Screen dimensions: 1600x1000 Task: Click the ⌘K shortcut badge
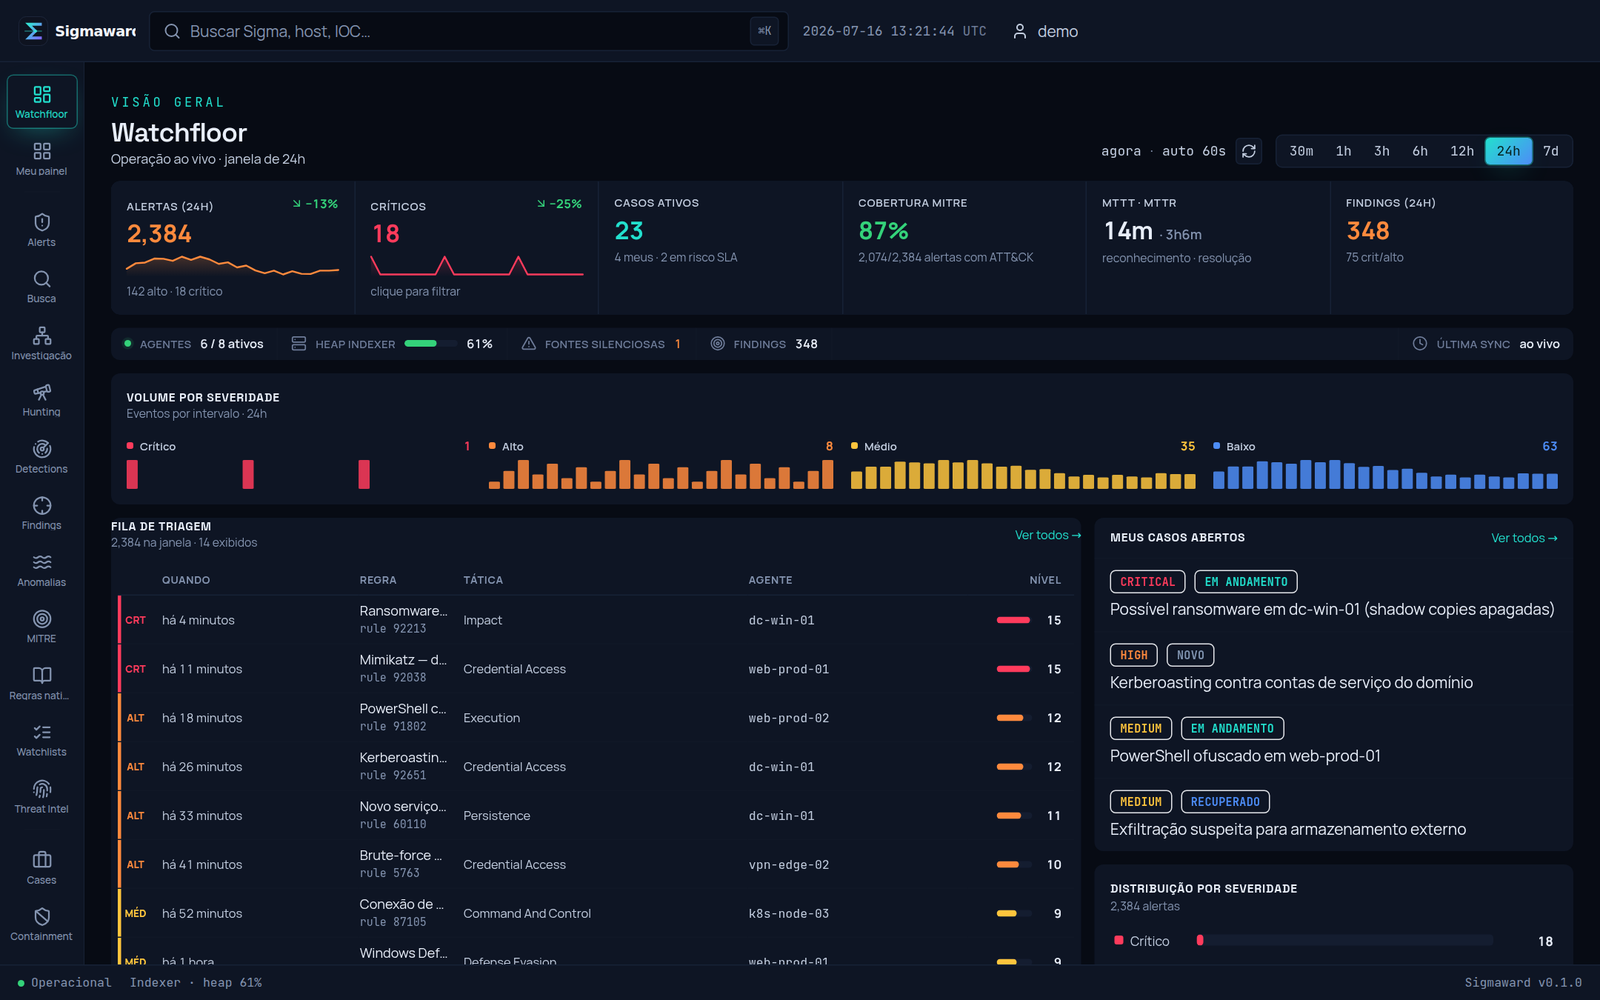[x=764, y=31]
